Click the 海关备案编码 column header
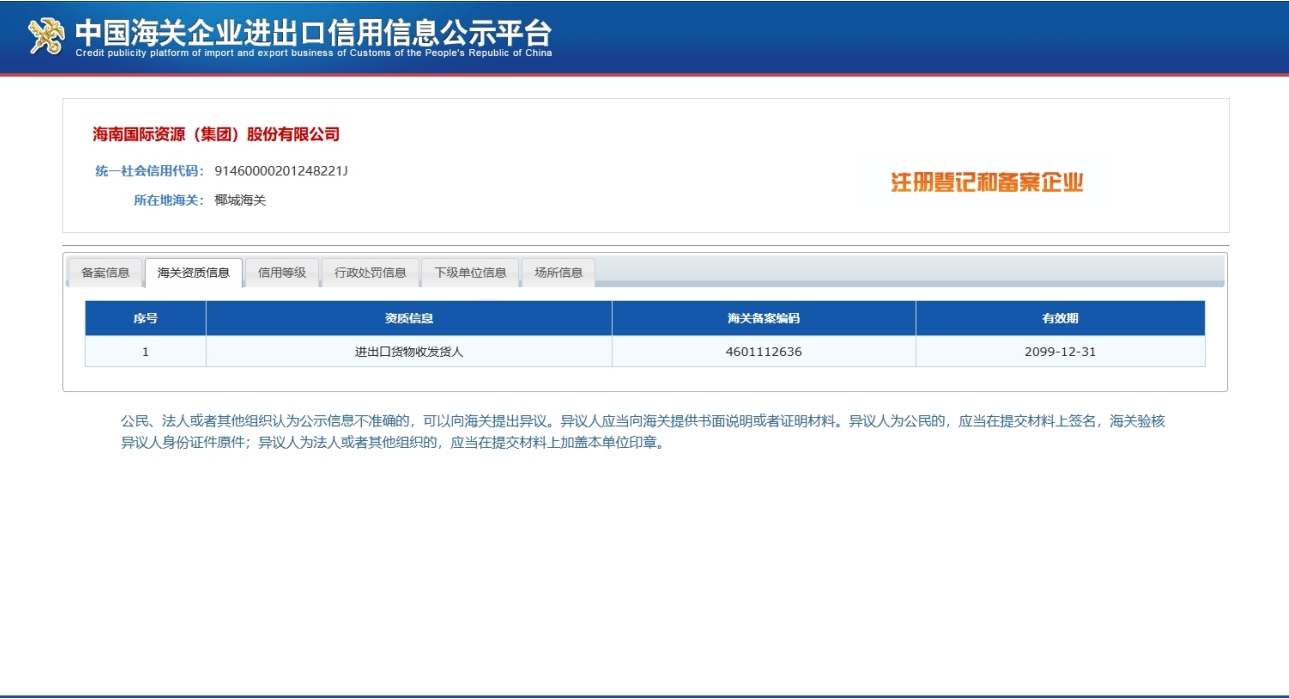Screen dimensions: 1289x699 [763, 319]
